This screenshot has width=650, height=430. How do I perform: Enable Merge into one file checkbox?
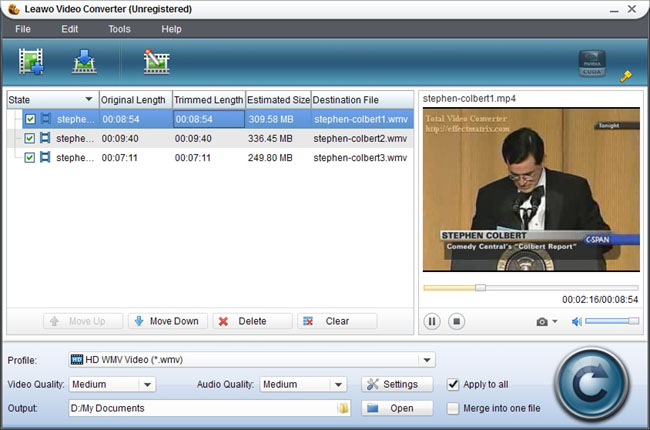[x=453, y=408]
